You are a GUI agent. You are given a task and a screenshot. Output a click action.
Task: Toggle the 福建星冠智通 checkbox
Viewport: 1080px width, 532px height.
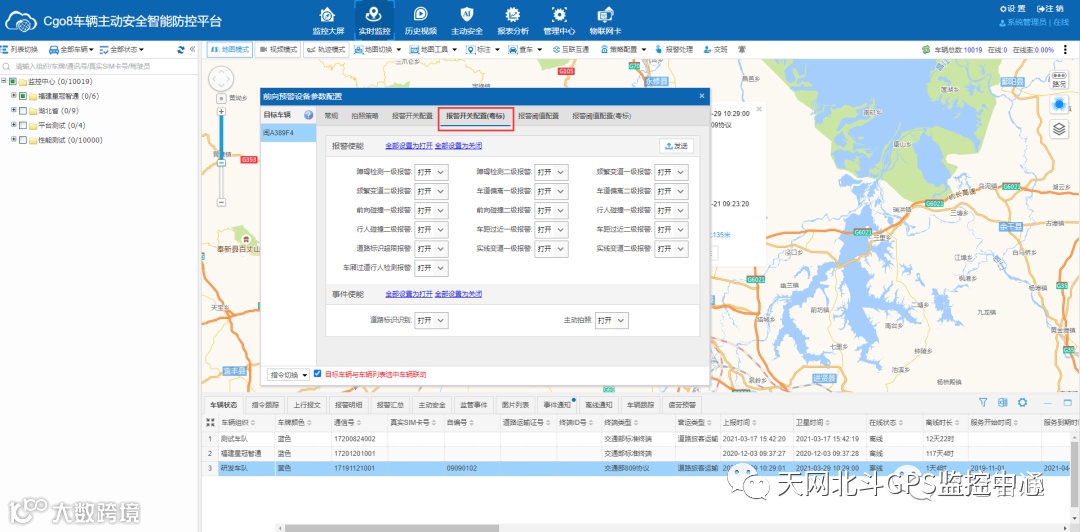[x=23, y=96]
